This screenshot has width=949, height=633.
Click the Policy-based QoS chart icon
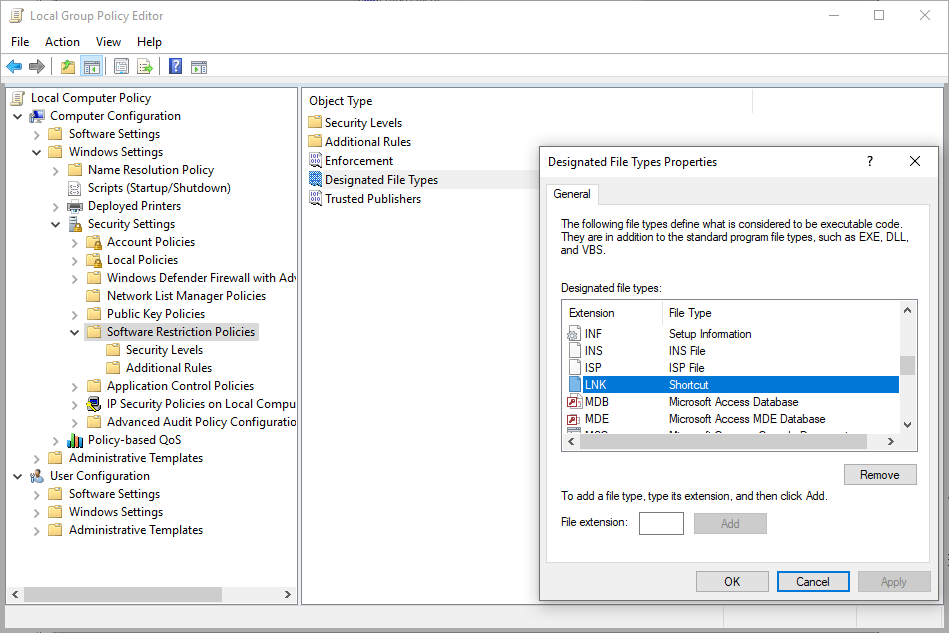(x=75, y=440)
